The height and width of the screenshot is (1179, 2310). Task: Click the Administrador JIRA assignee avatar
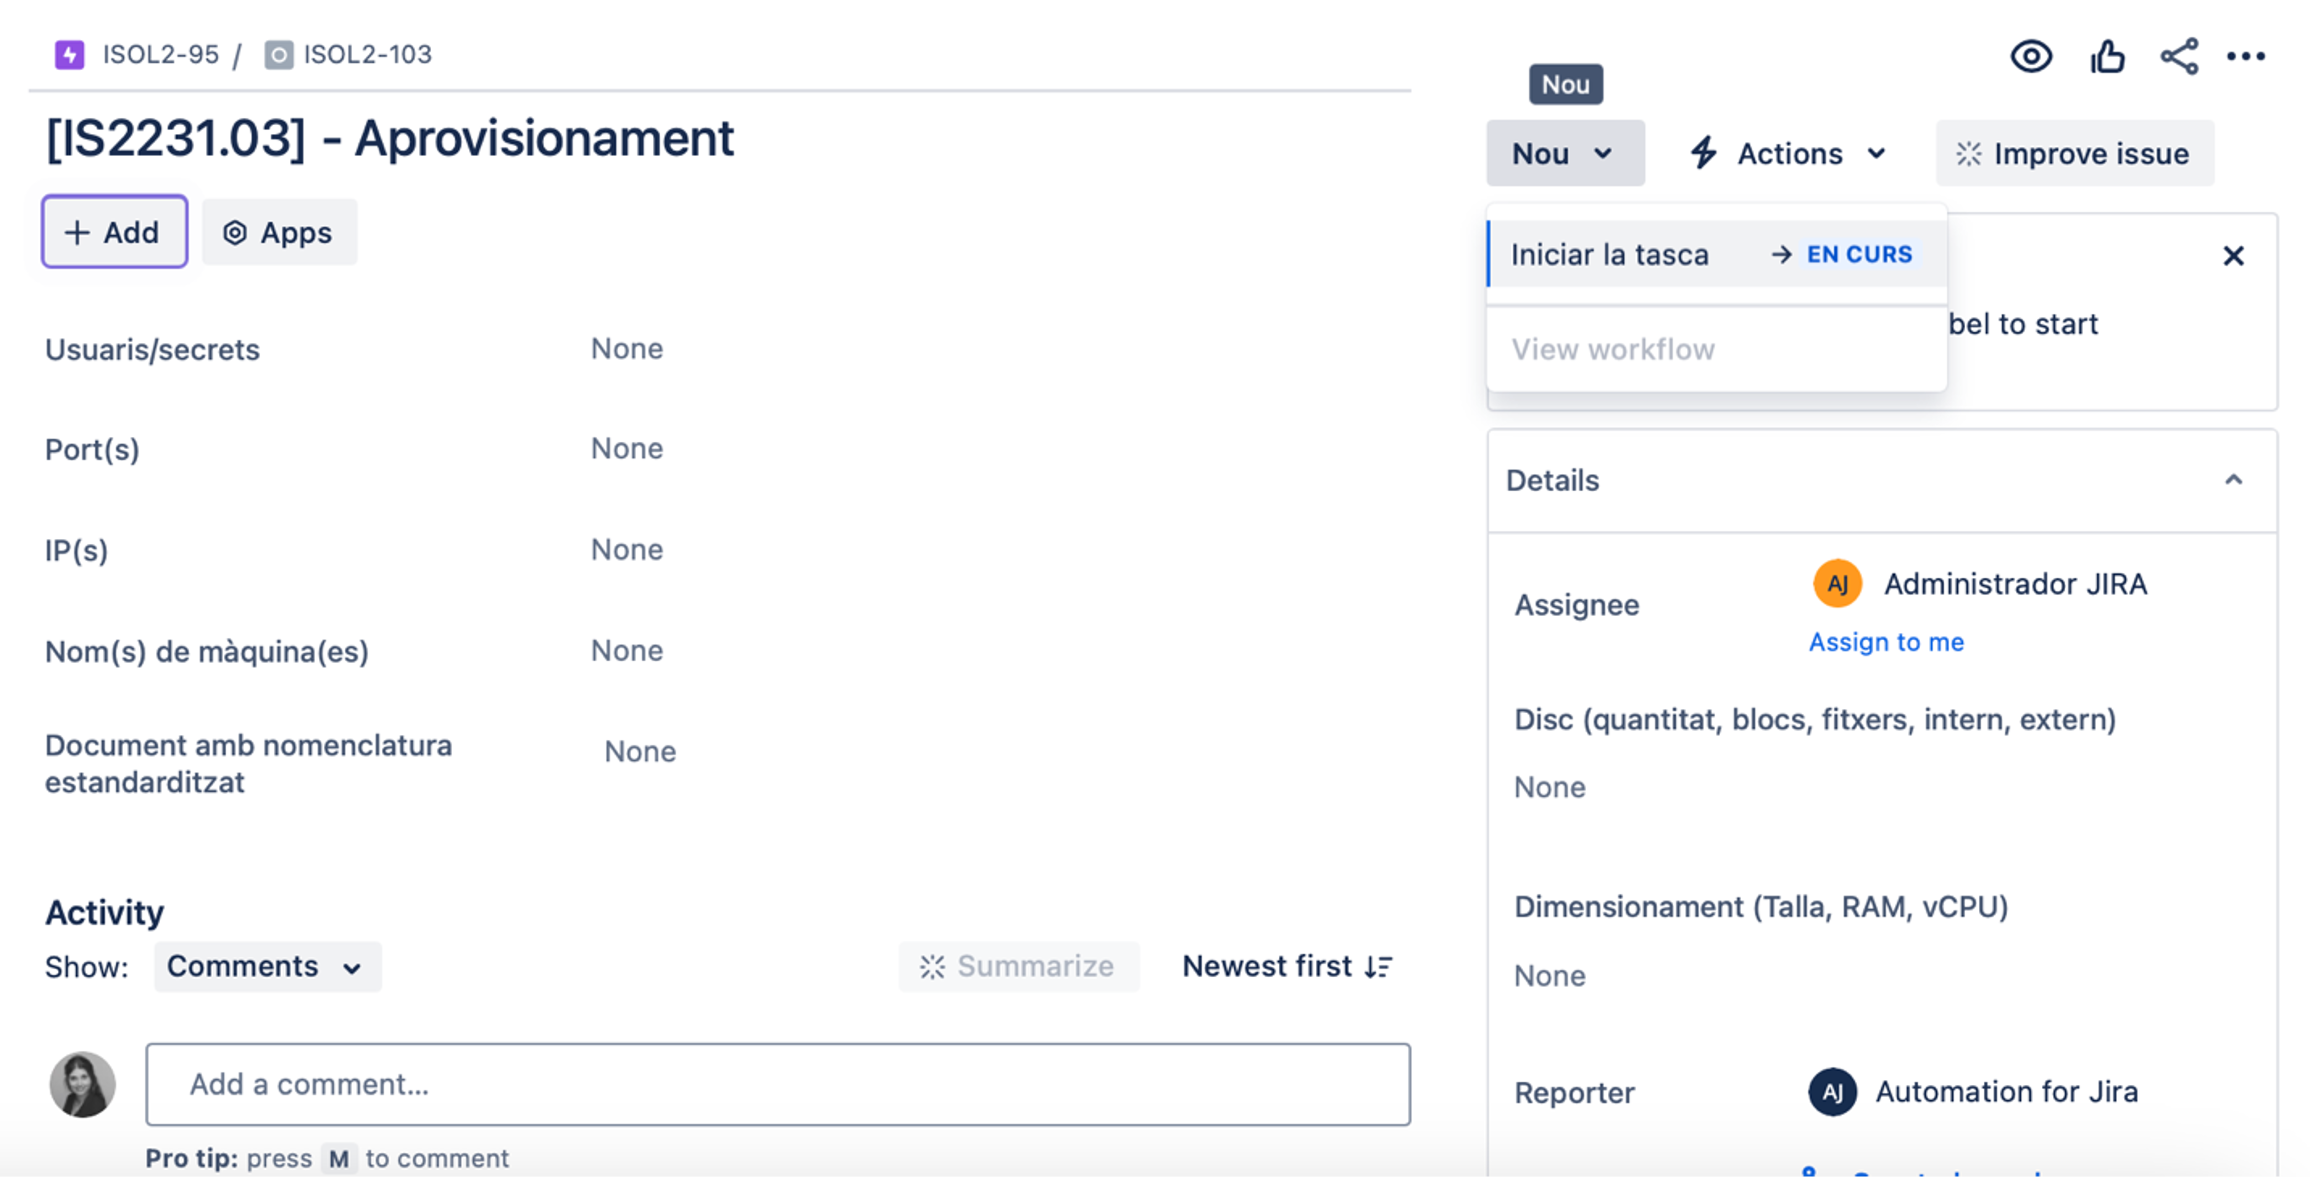point(1837,584)
